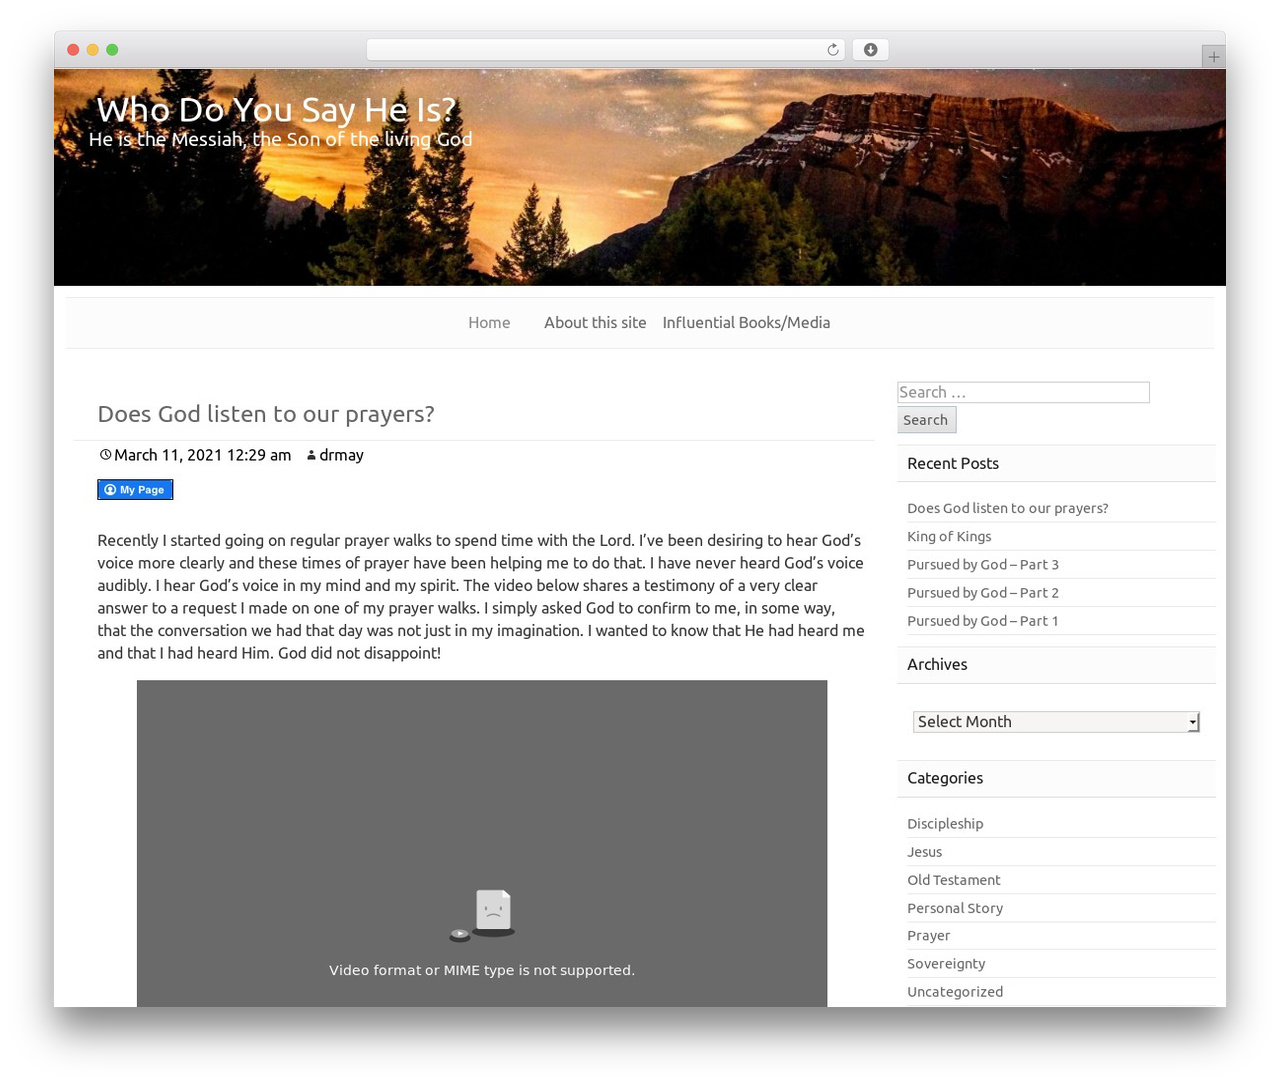
Task: Open recent post 'Pursued by God – Part 1'
Action: [983, 620]
